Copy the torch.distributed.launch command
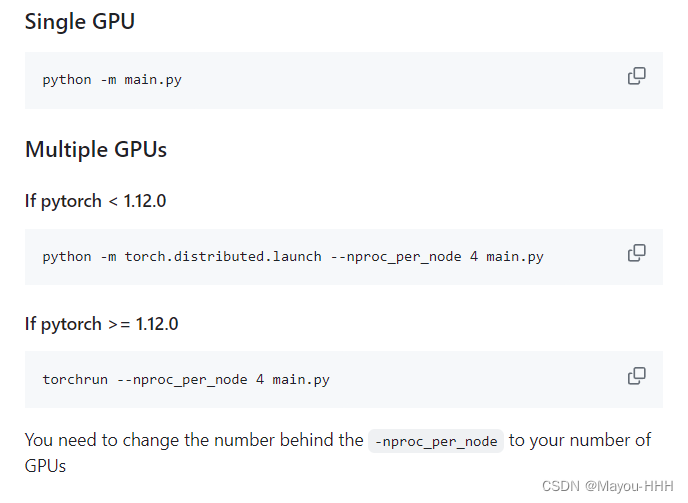This screenshot has height=503, width=688. 636,253
